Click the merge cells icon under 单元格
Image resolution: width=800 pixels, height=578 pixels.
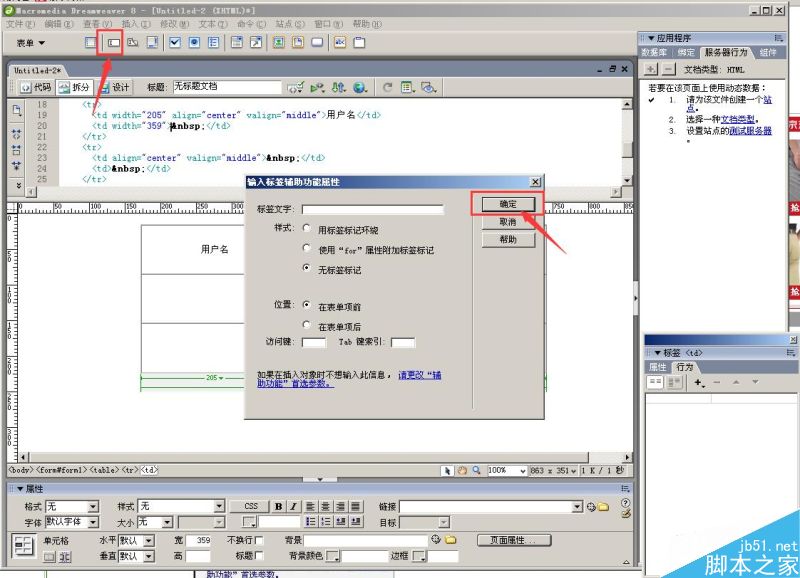coord(49,557)
